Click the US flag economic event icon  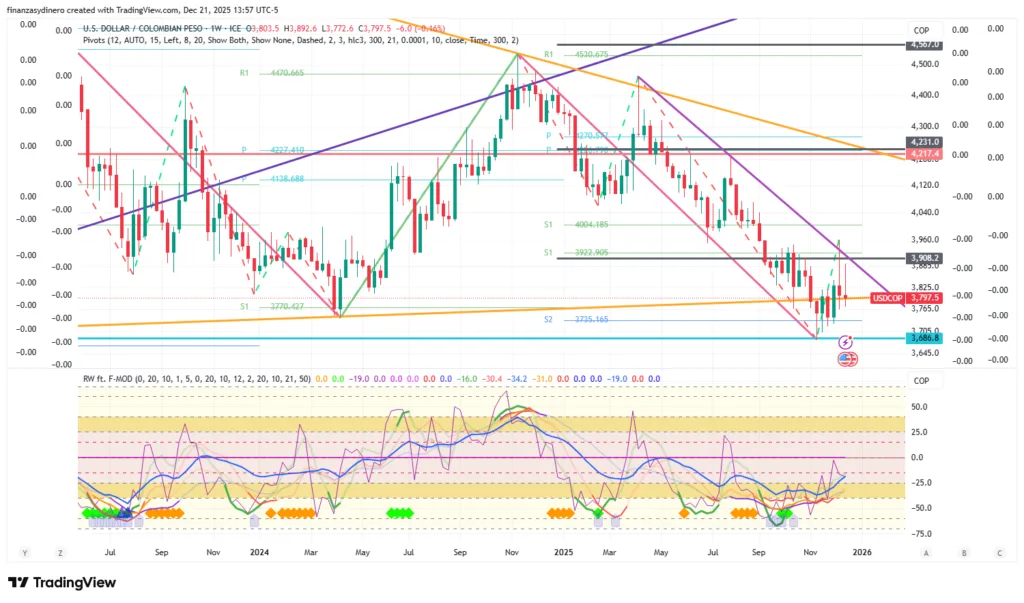point(847,359)
